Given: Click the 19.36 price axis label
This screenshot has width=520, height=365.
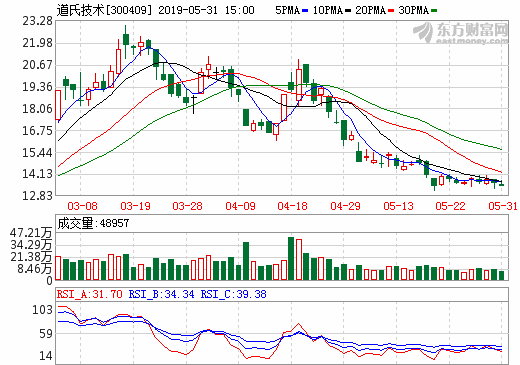Looking at the screenshot, I should click(x=38, y=87).
